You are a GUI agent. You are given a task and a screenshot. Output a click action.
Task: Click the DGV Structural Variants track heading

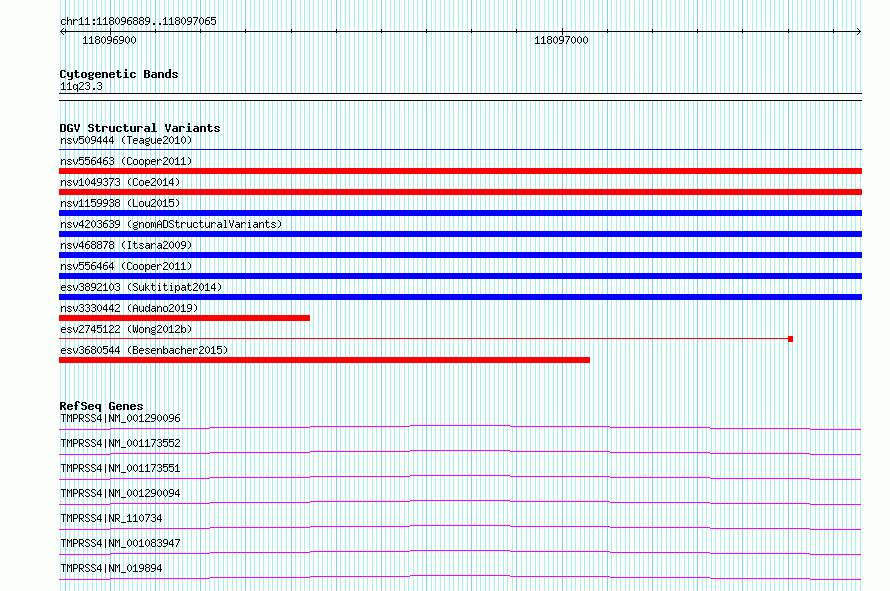coord(140,128)
